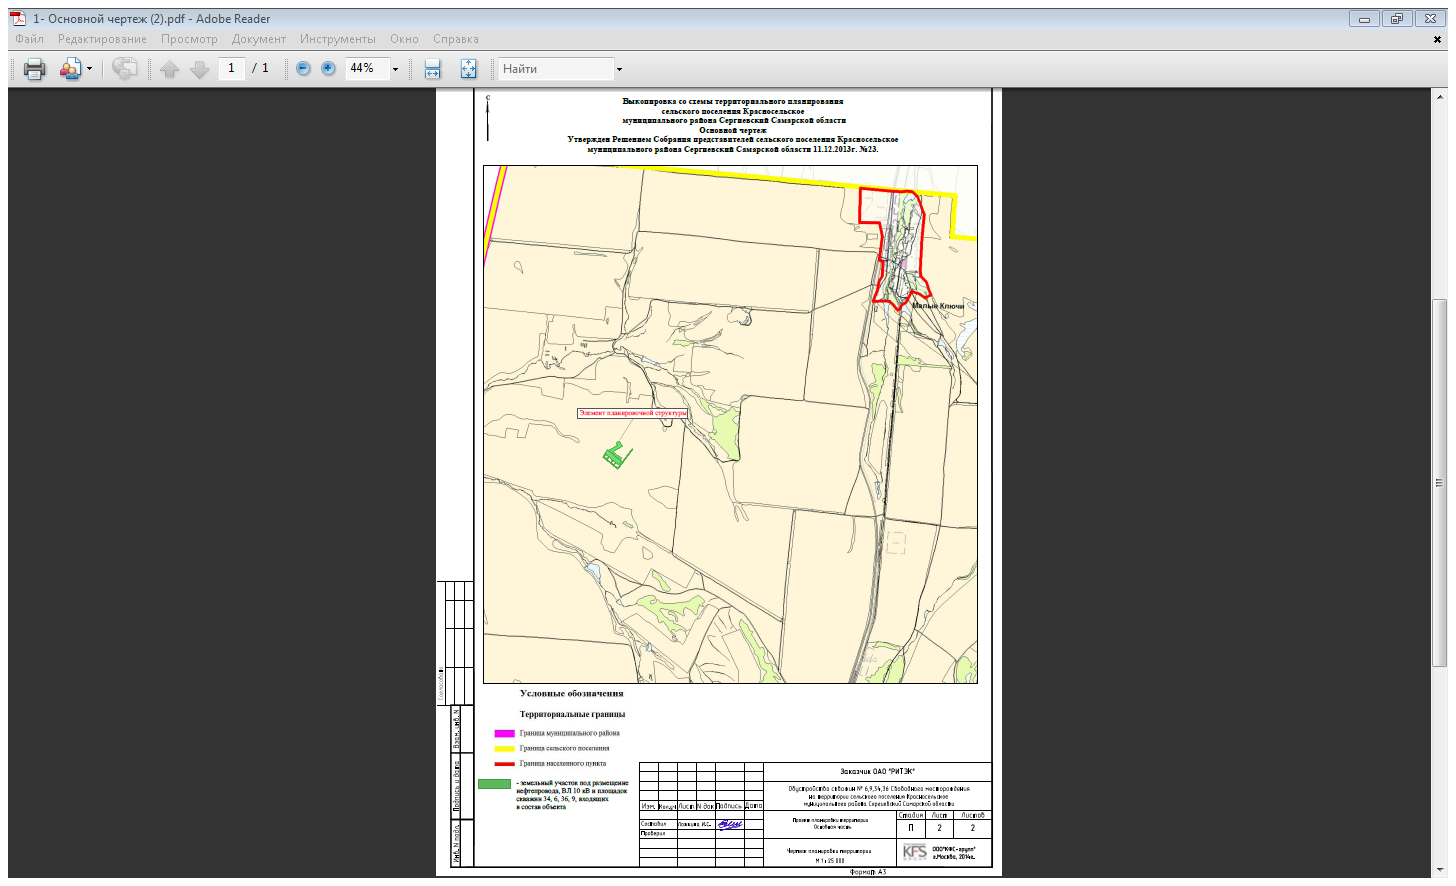
Task: Click the collaborate and share icon
Action: tap(70, 69)
